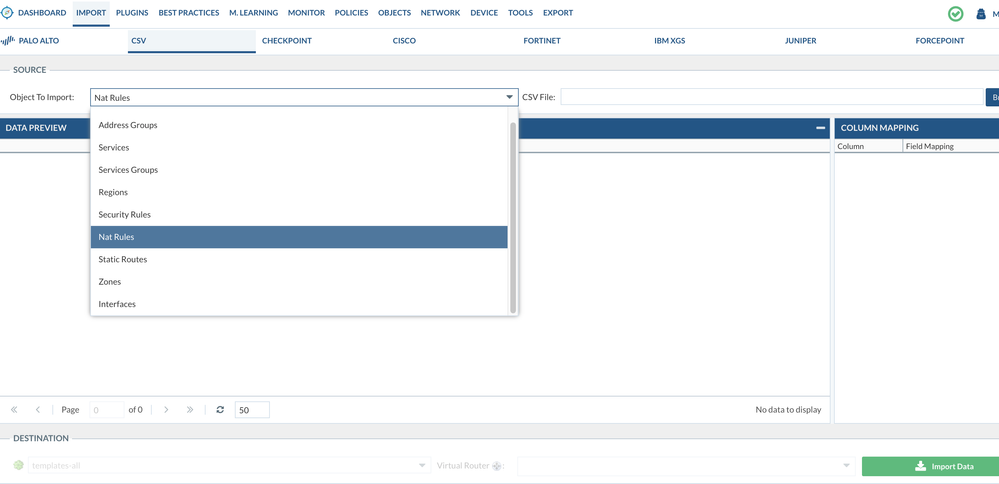Open the Tools menu
Viewport: 999px width, 484px height.
521,13
